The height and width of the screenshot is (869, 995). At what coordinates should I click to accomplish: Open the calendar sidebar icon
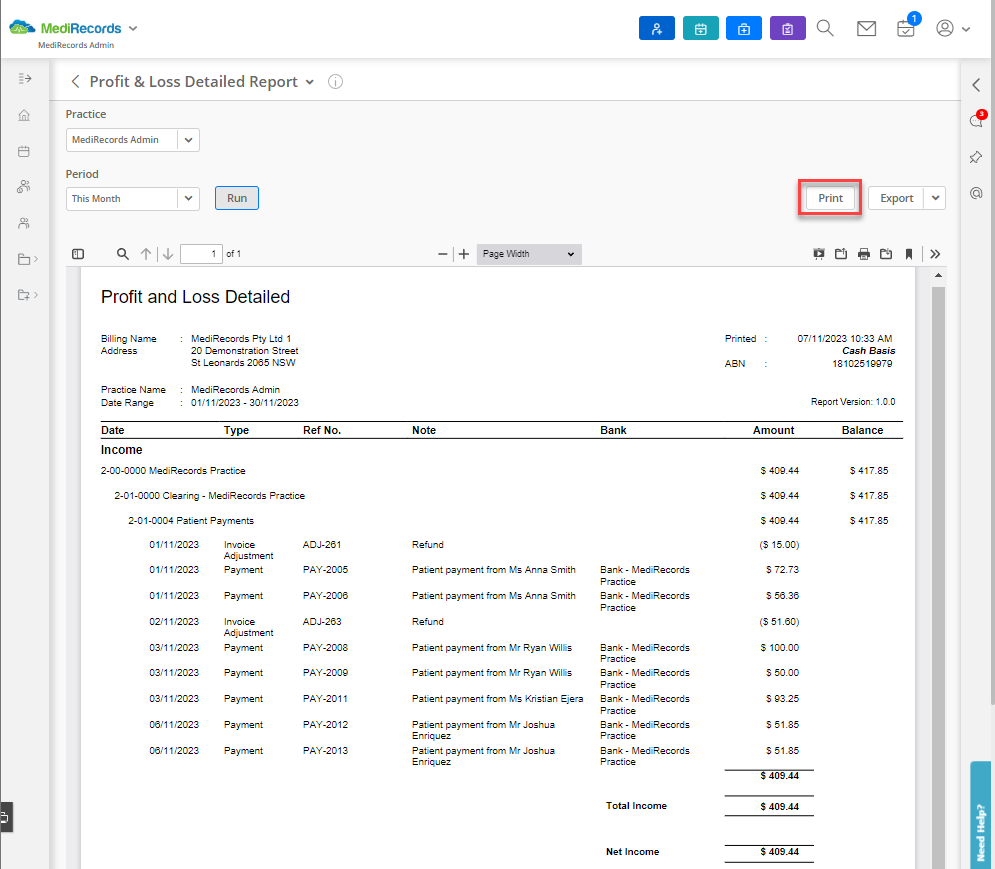[24, 151]
